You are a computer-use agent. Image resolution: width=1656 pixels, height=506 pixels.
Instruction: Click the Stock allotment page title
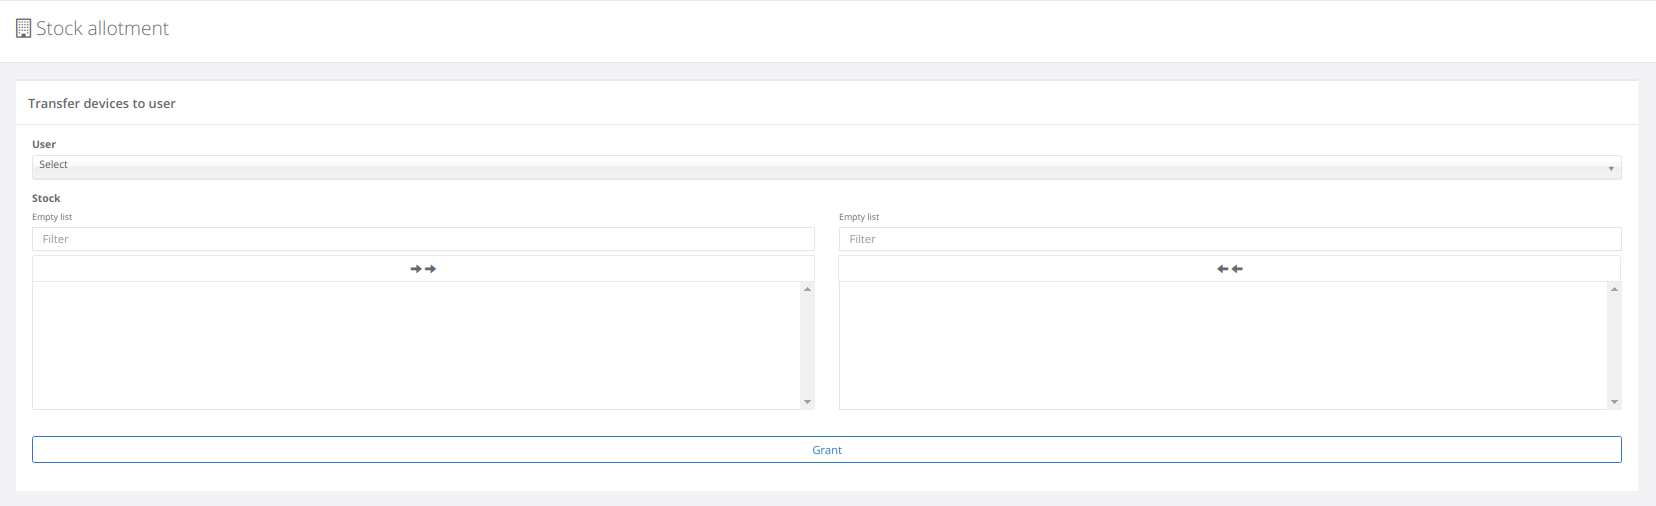point(102,29)
